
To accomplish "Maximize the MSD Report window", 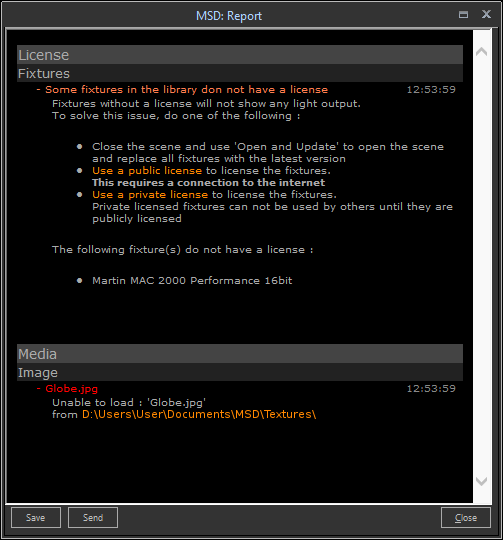I will tap(463, 14).
